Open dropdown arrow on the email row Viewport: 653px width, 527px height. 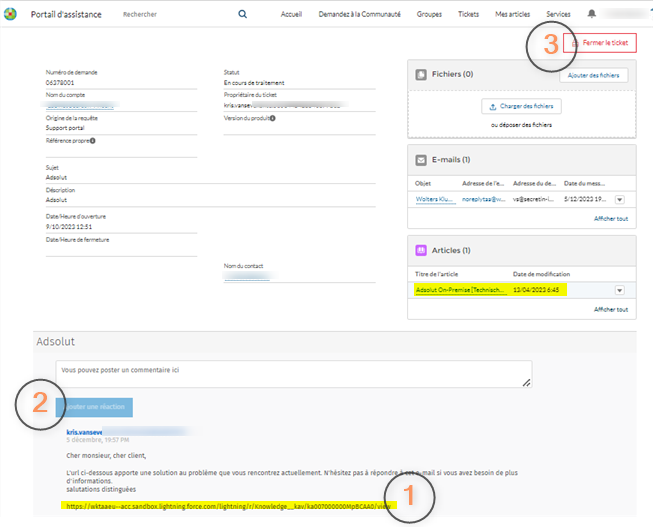(620, 200)
